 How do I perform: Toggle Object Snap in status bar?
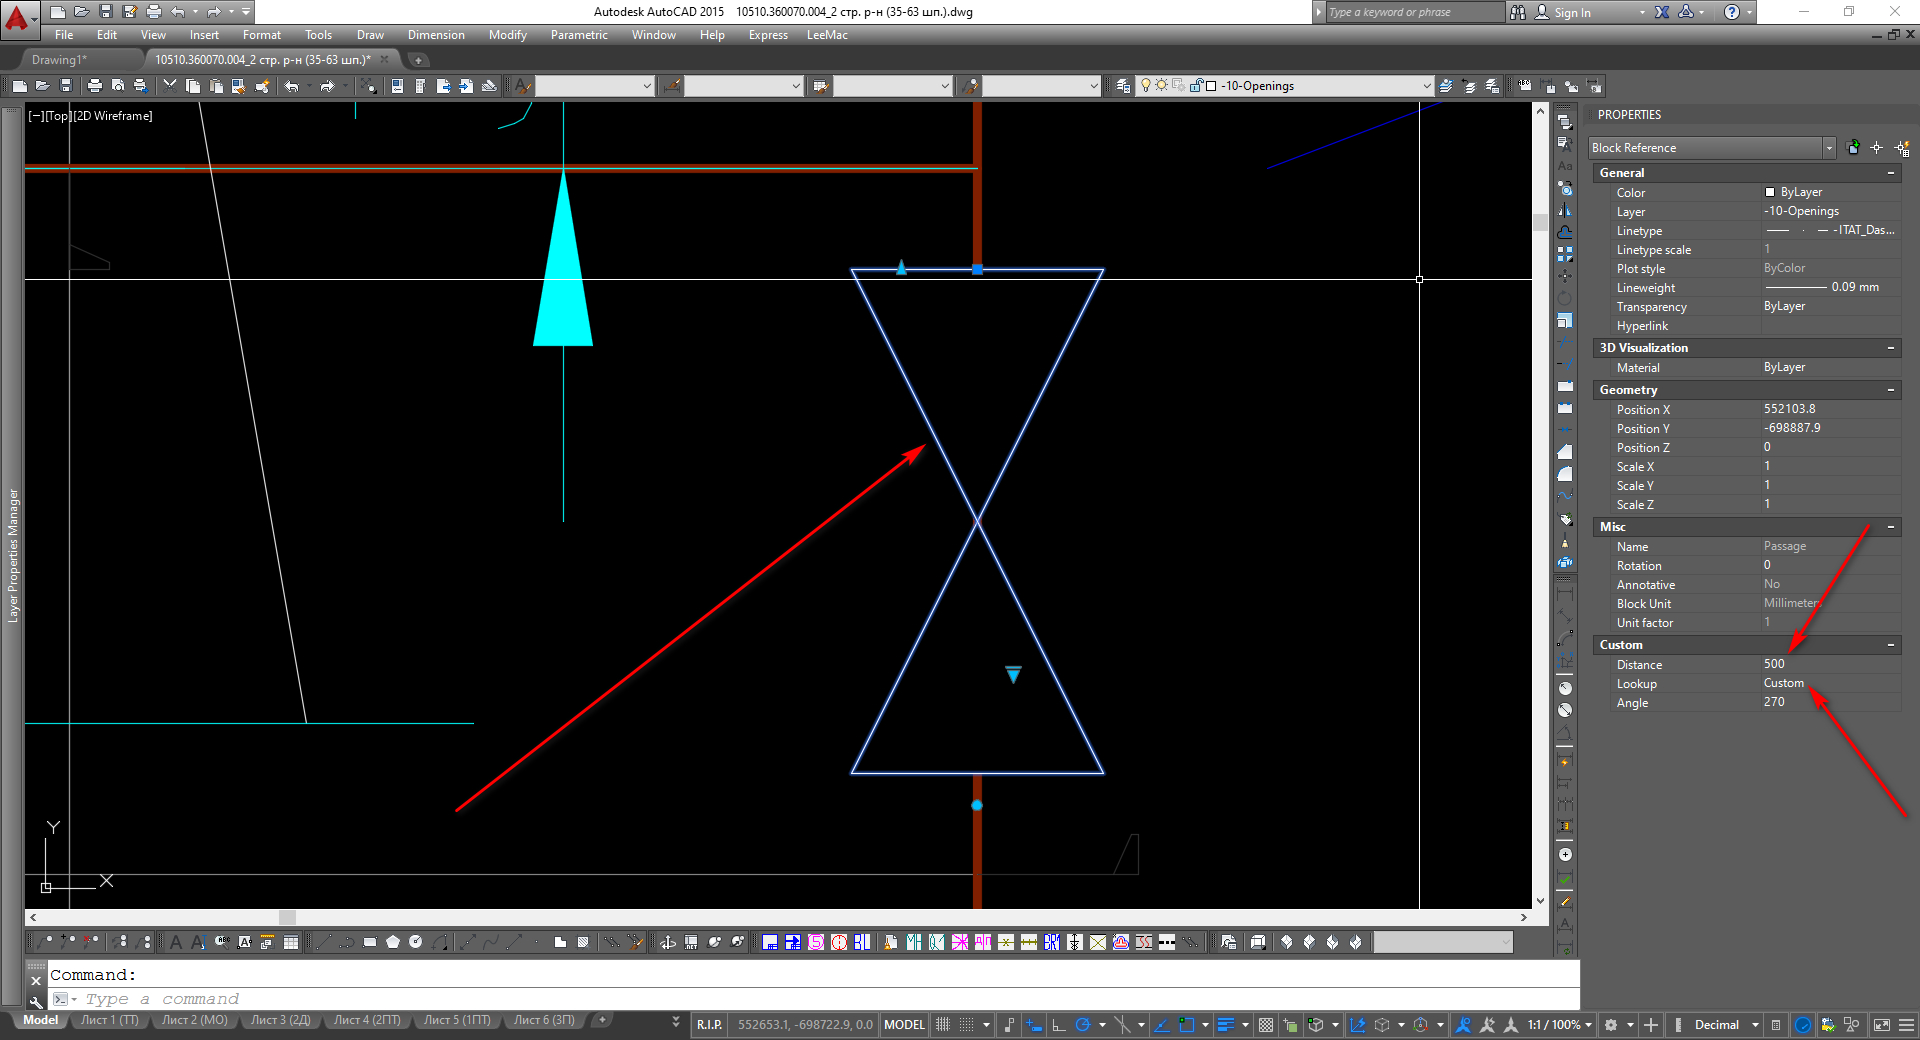(1186, 1025)
